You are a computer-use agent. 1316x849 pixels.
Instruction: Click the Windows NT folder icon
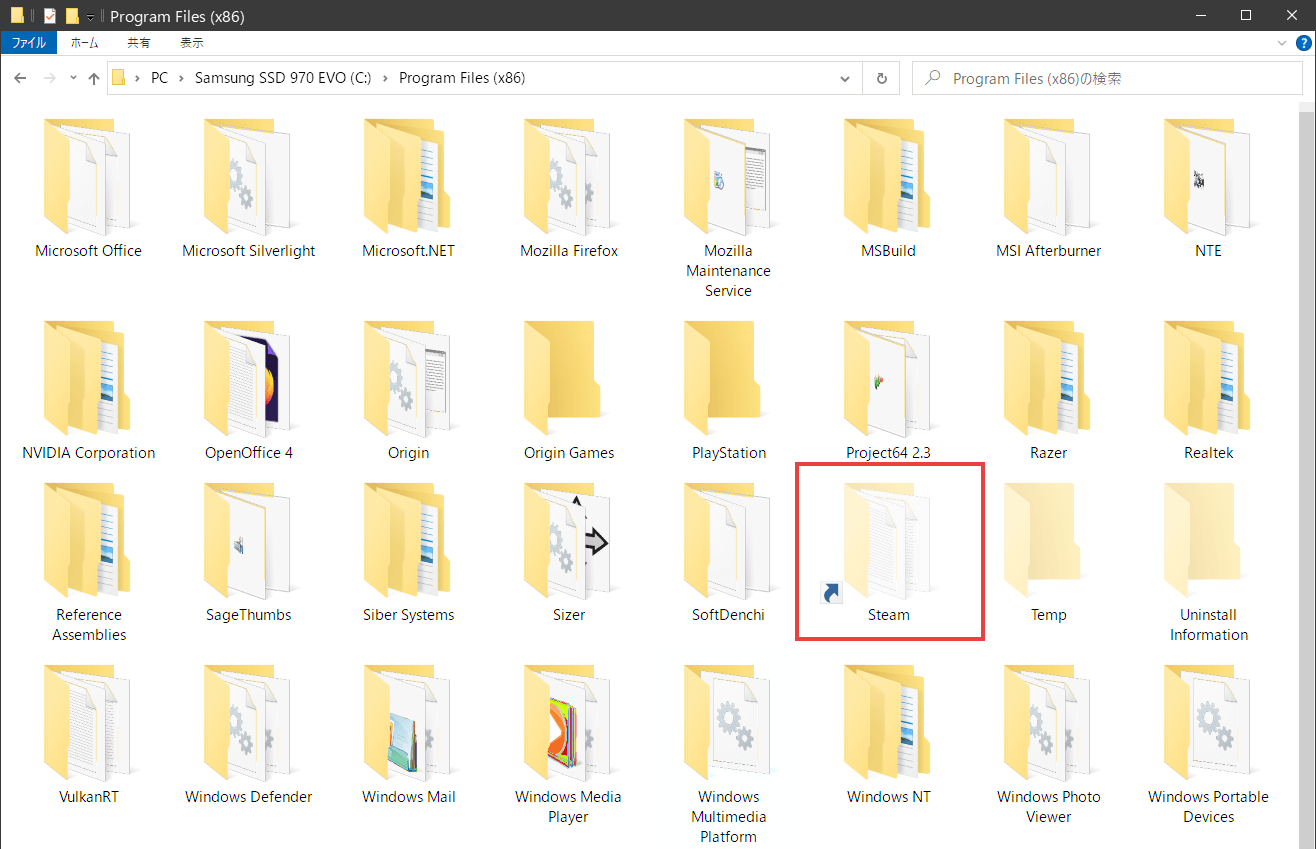point(888,723)
